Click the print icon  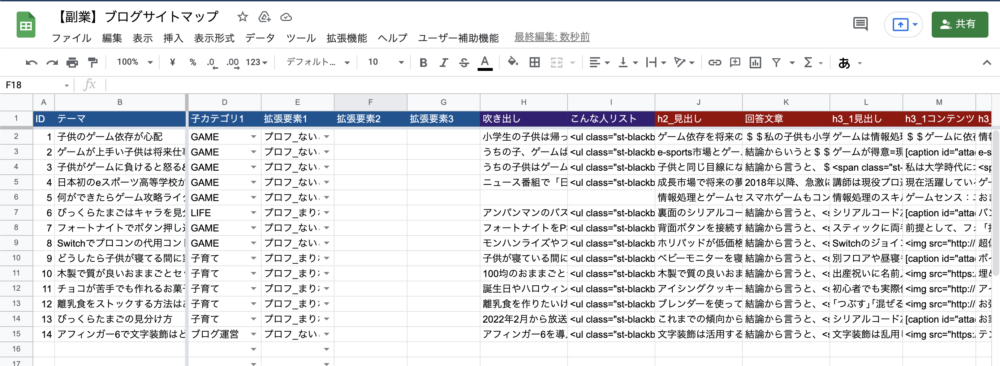pyautogui.click(x=72, y=62)
